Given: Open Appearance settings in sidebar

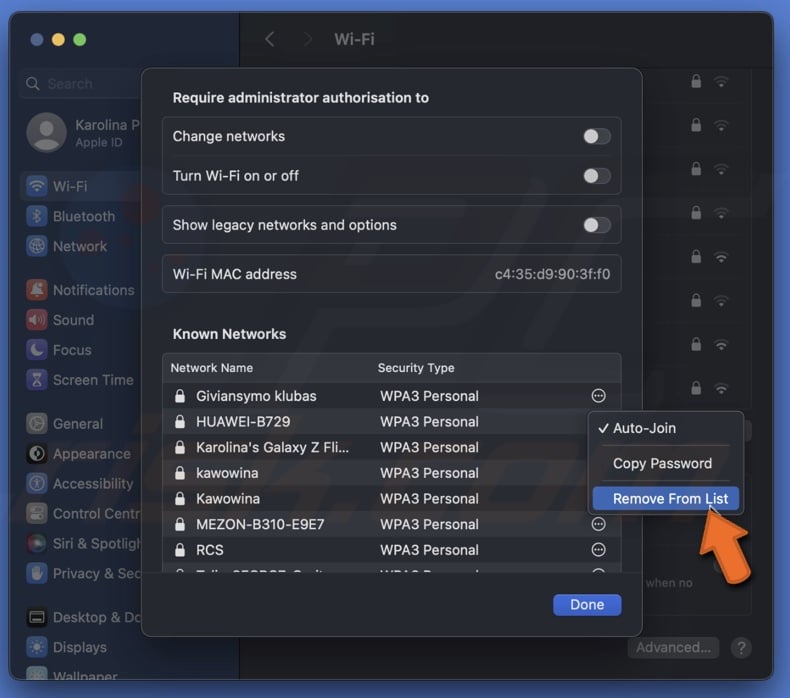Looking at the screenshot, I should (81, 454).
